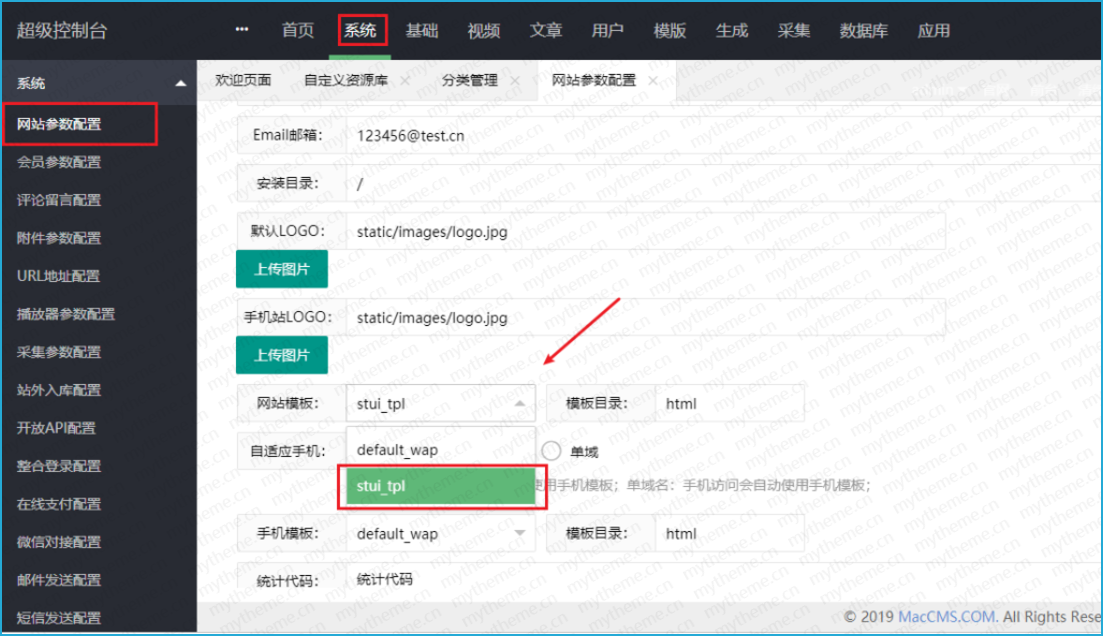Image resolution: width=1103 pixels, height=636 pixels.
Task: Open the 首页 top menu
Action: pos(298,30)
